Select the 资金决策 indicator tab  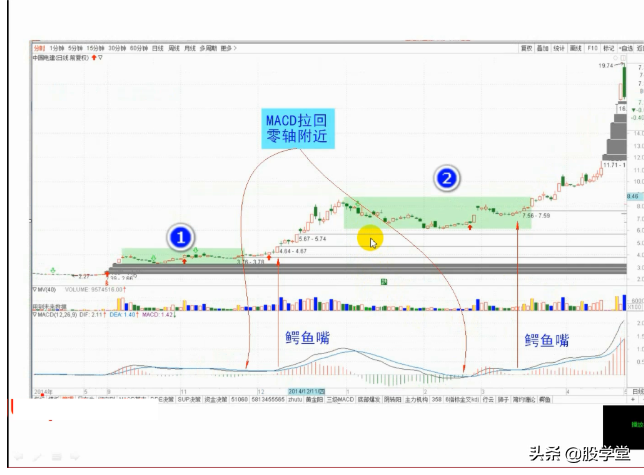pos(216,399)
